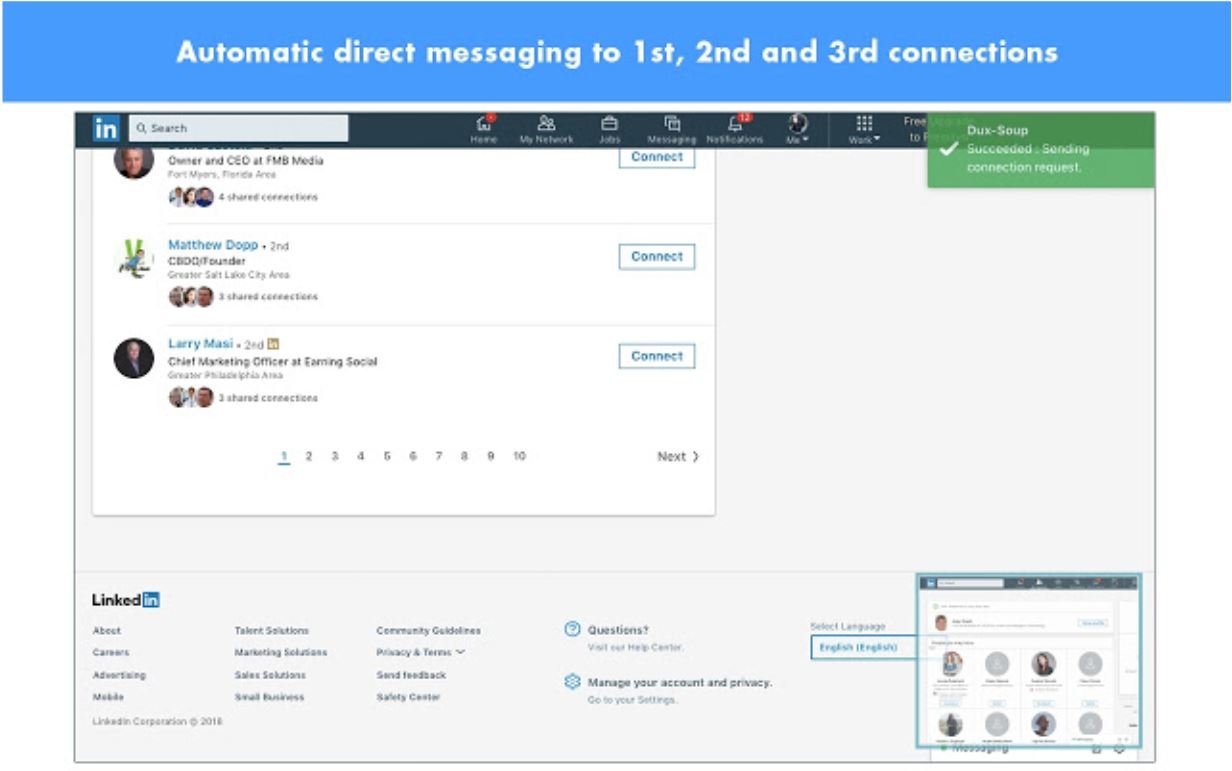1232x771 pixels.
Task: Open Larry Masi's profile name link
Action: coord(200,344)
